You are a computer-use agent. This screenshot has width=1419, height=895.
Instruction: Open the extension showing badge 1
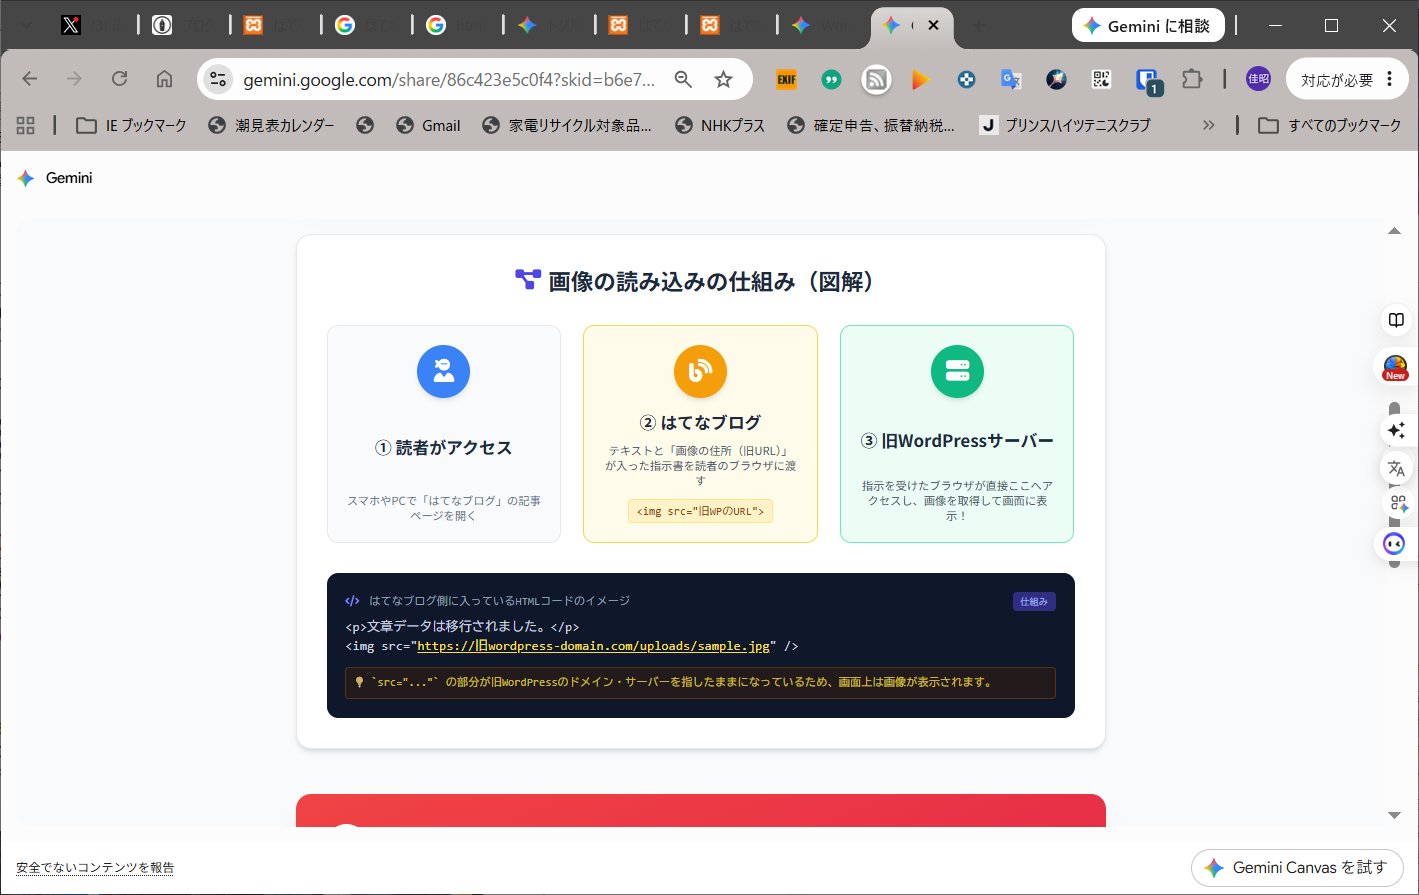tap(1148, 81)
